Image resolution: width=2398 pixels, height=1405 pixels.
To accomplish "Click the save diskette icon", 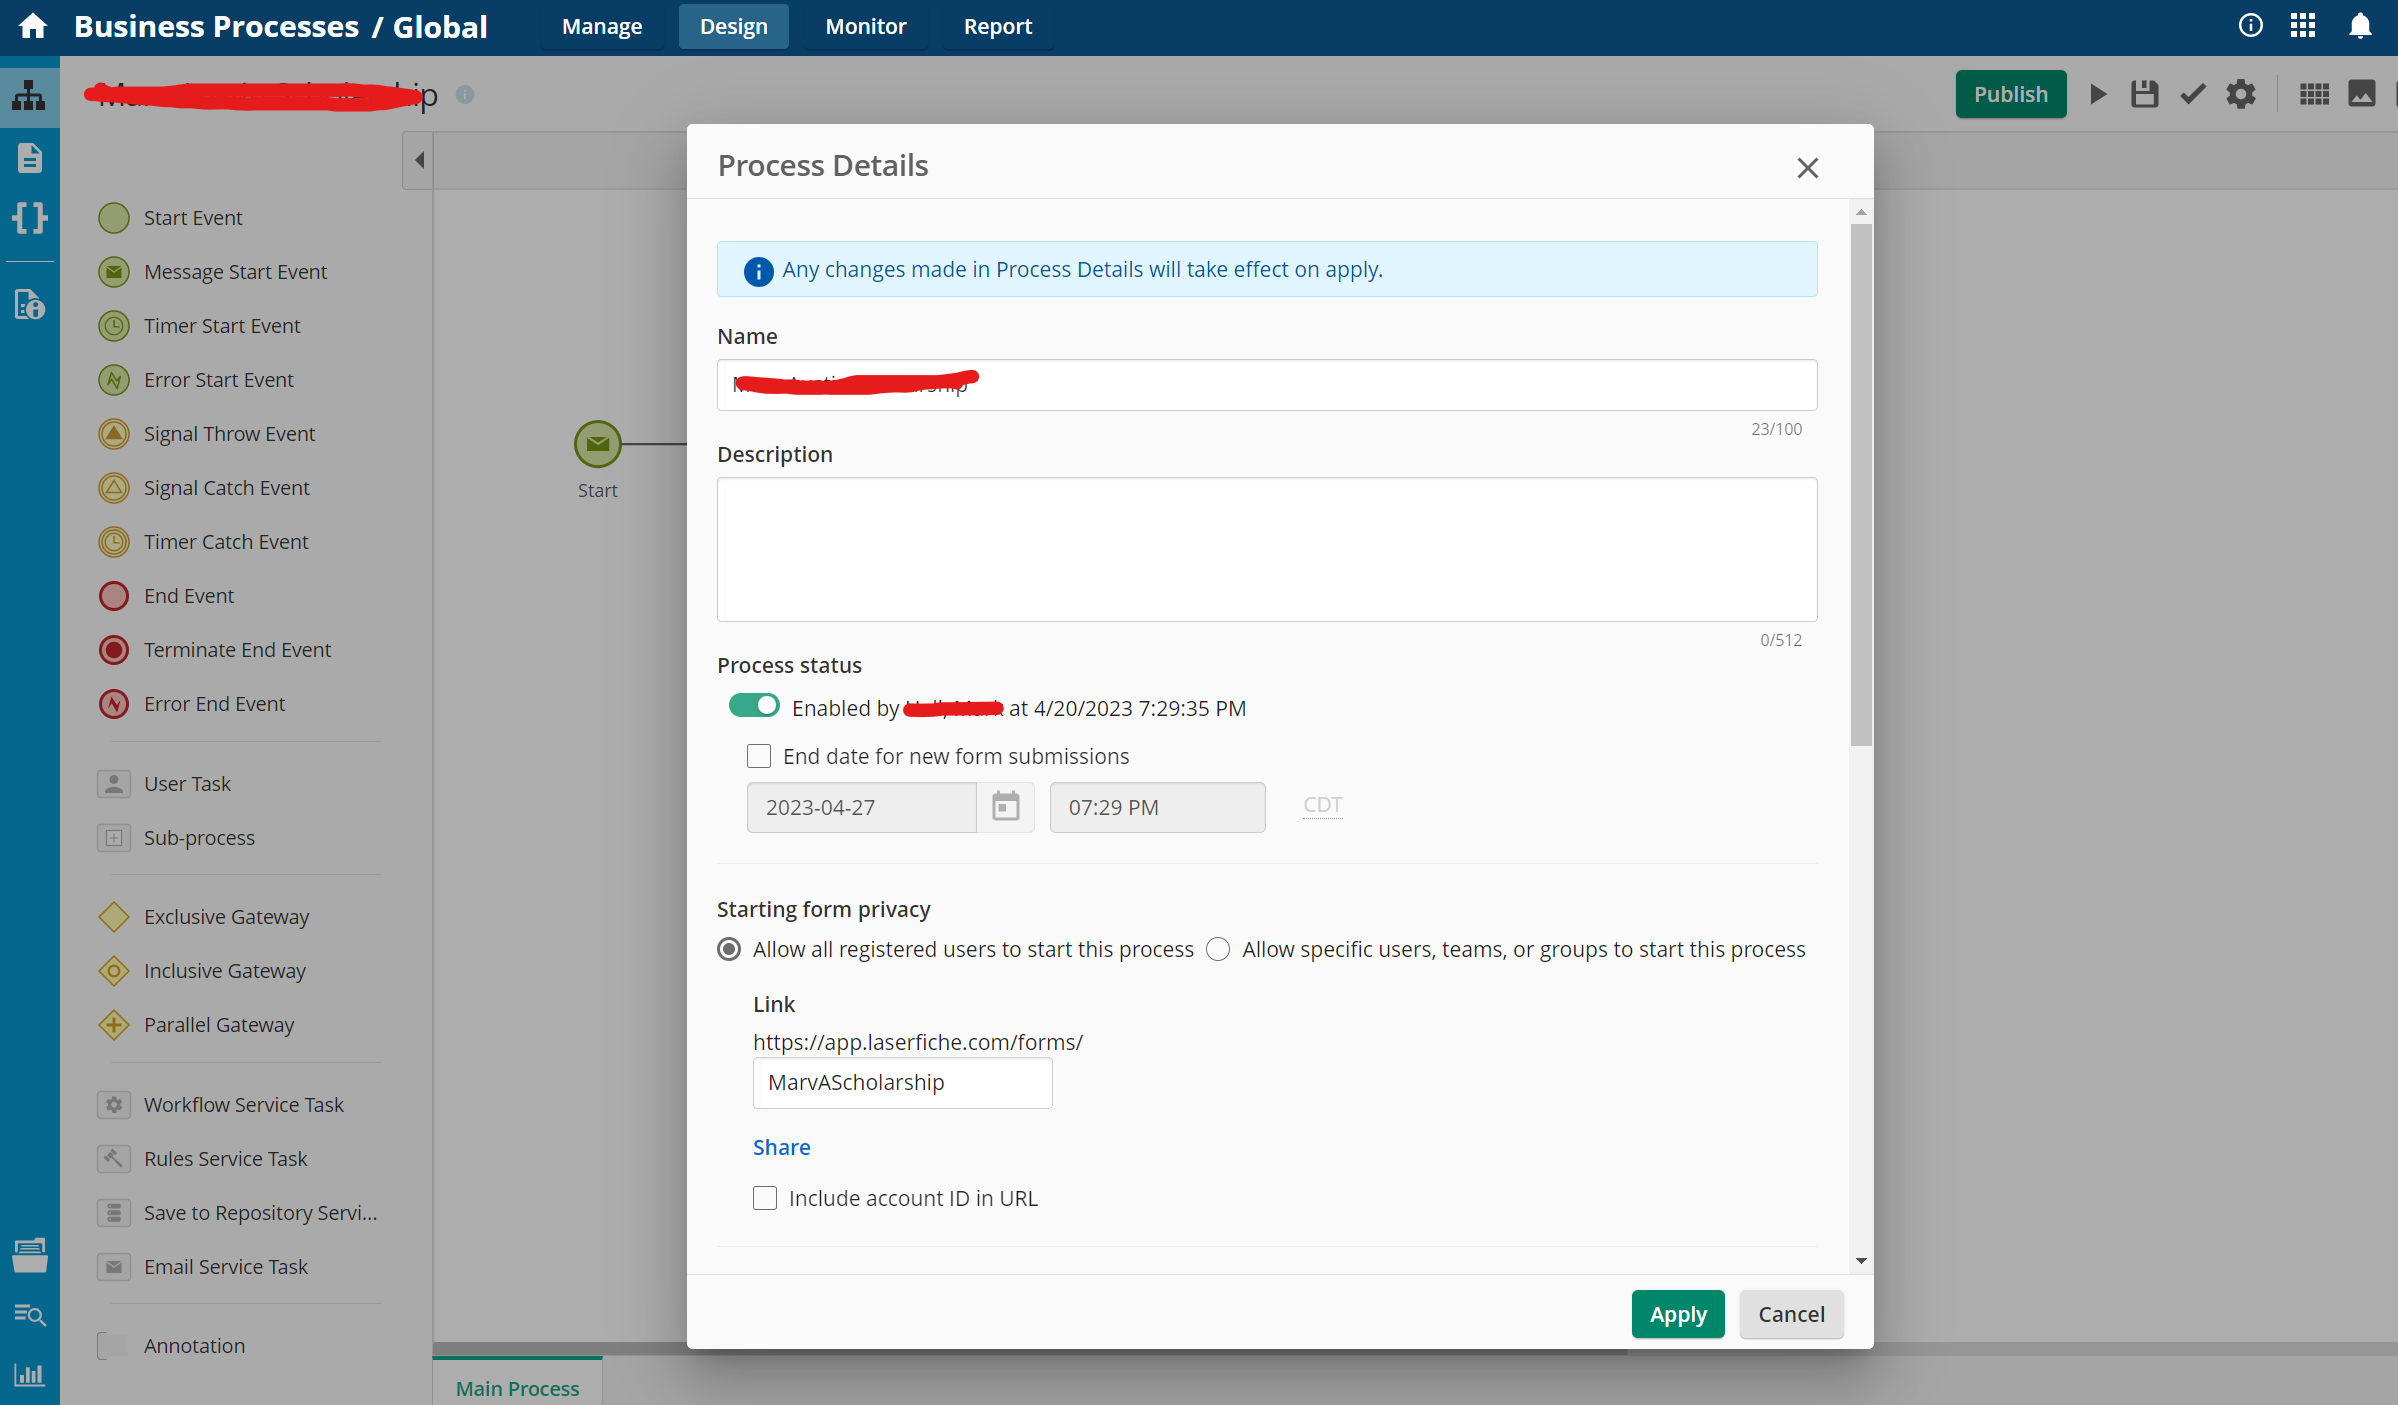I will (x=2144, y=94).
